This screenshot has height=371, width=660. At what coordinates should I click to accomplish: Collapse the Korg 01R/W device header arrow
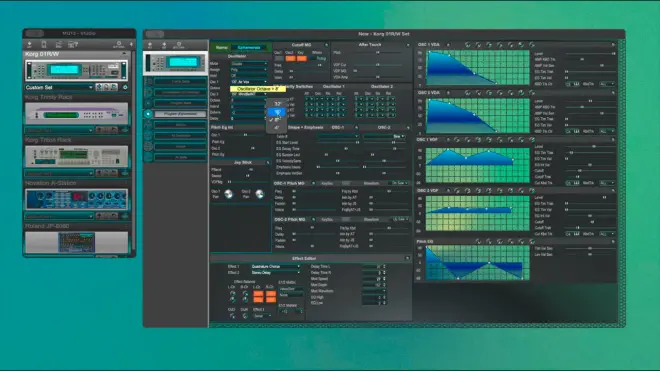pos(124,54)
